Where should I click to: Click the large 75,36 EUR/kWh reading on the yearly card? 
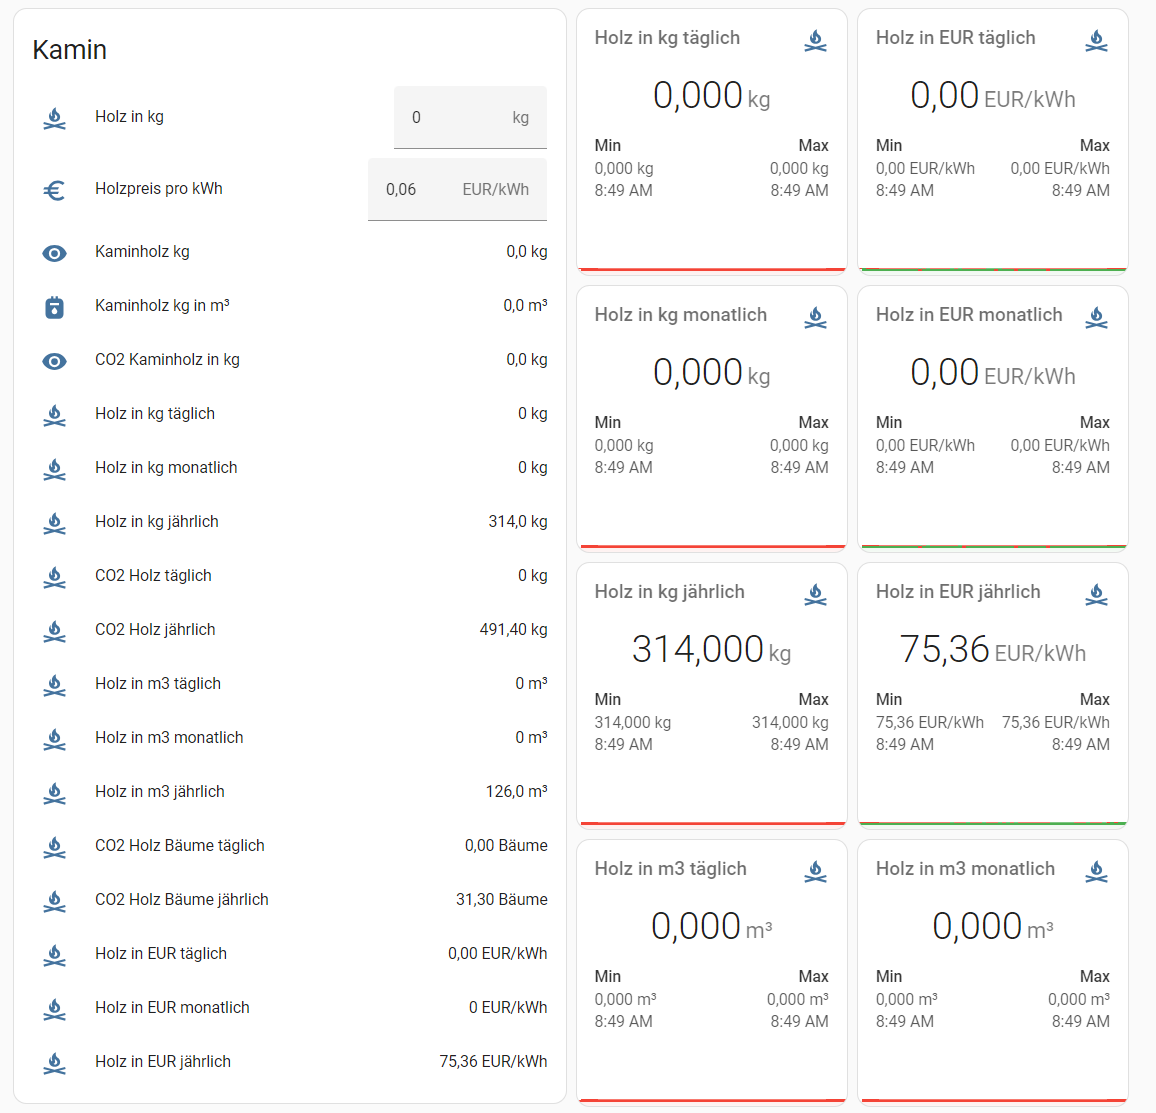click(992, 649)
